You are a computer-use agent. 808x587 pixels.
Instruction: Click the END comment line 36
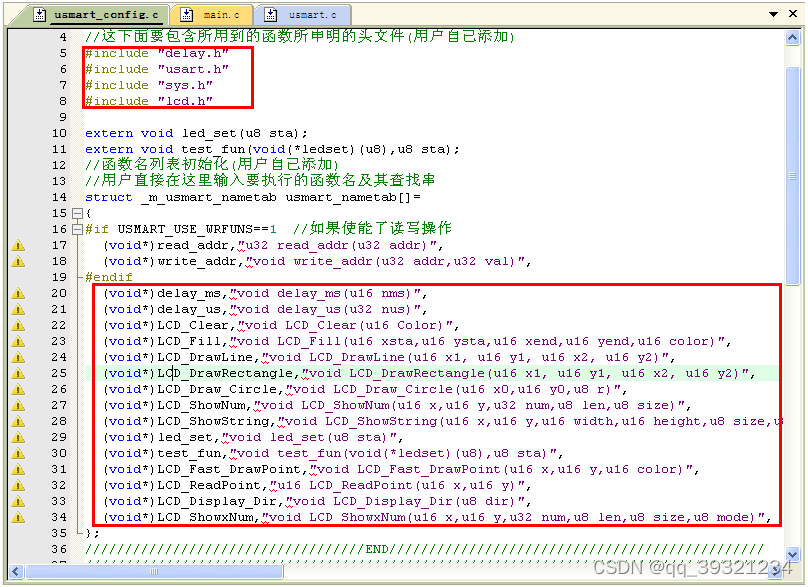tap(425, 549)
